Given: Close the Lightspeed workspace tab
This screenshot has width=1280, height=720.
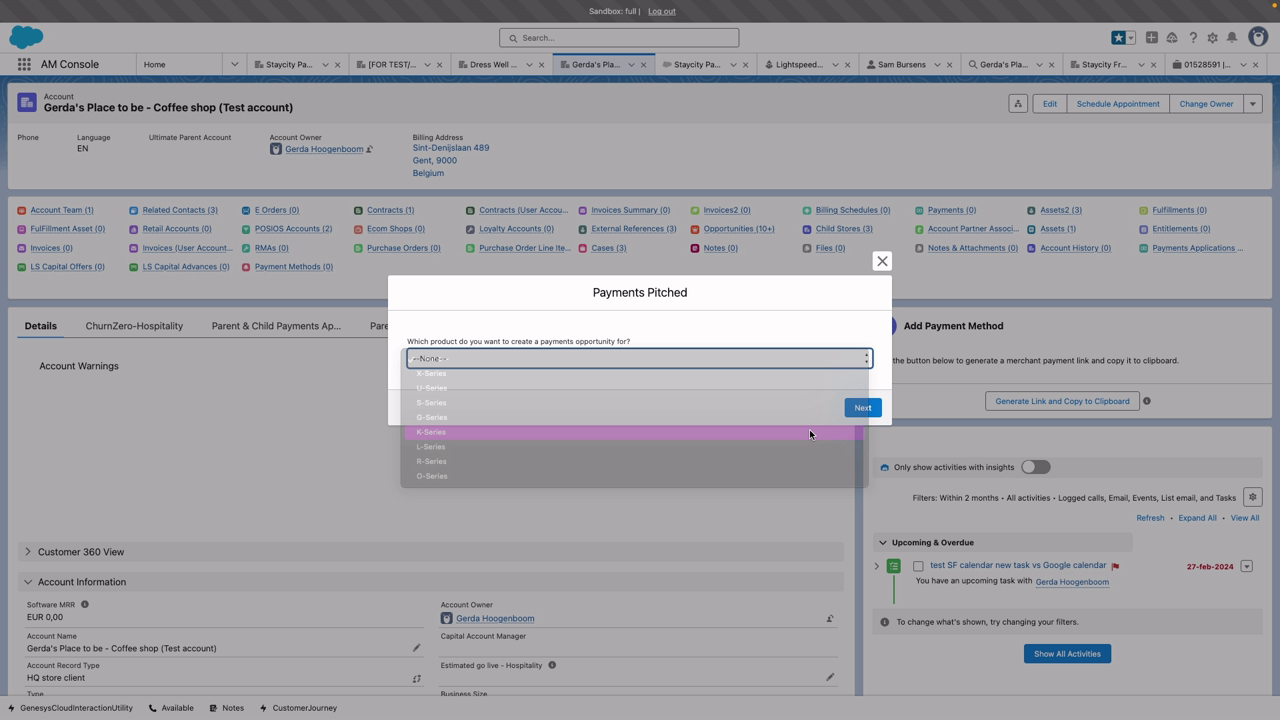Looking at the screenshot, I should [847, 65].
